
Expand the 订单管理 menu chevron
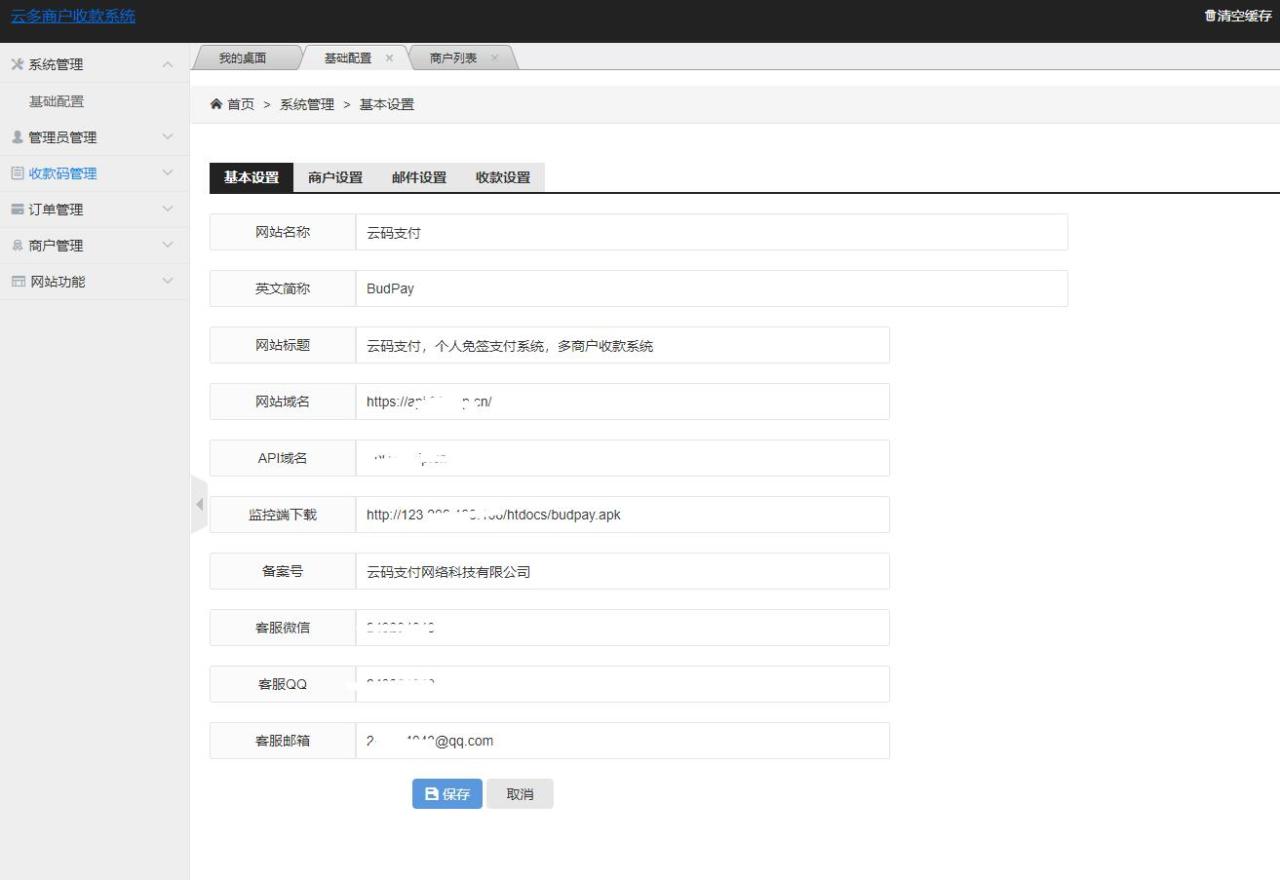(167, 209)
